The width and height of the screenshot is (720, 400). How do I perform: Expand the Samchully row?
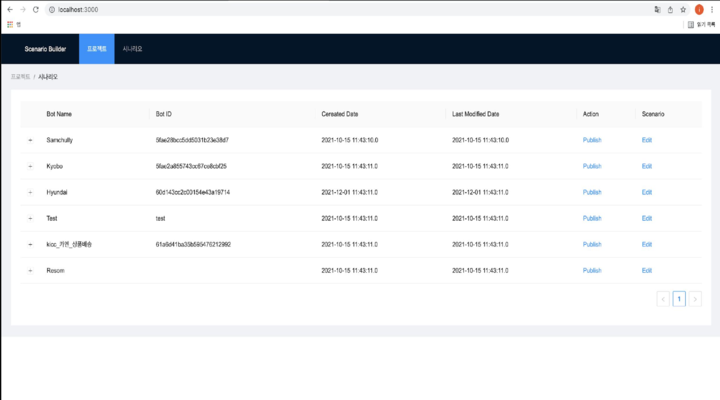[x=30, y=140]
